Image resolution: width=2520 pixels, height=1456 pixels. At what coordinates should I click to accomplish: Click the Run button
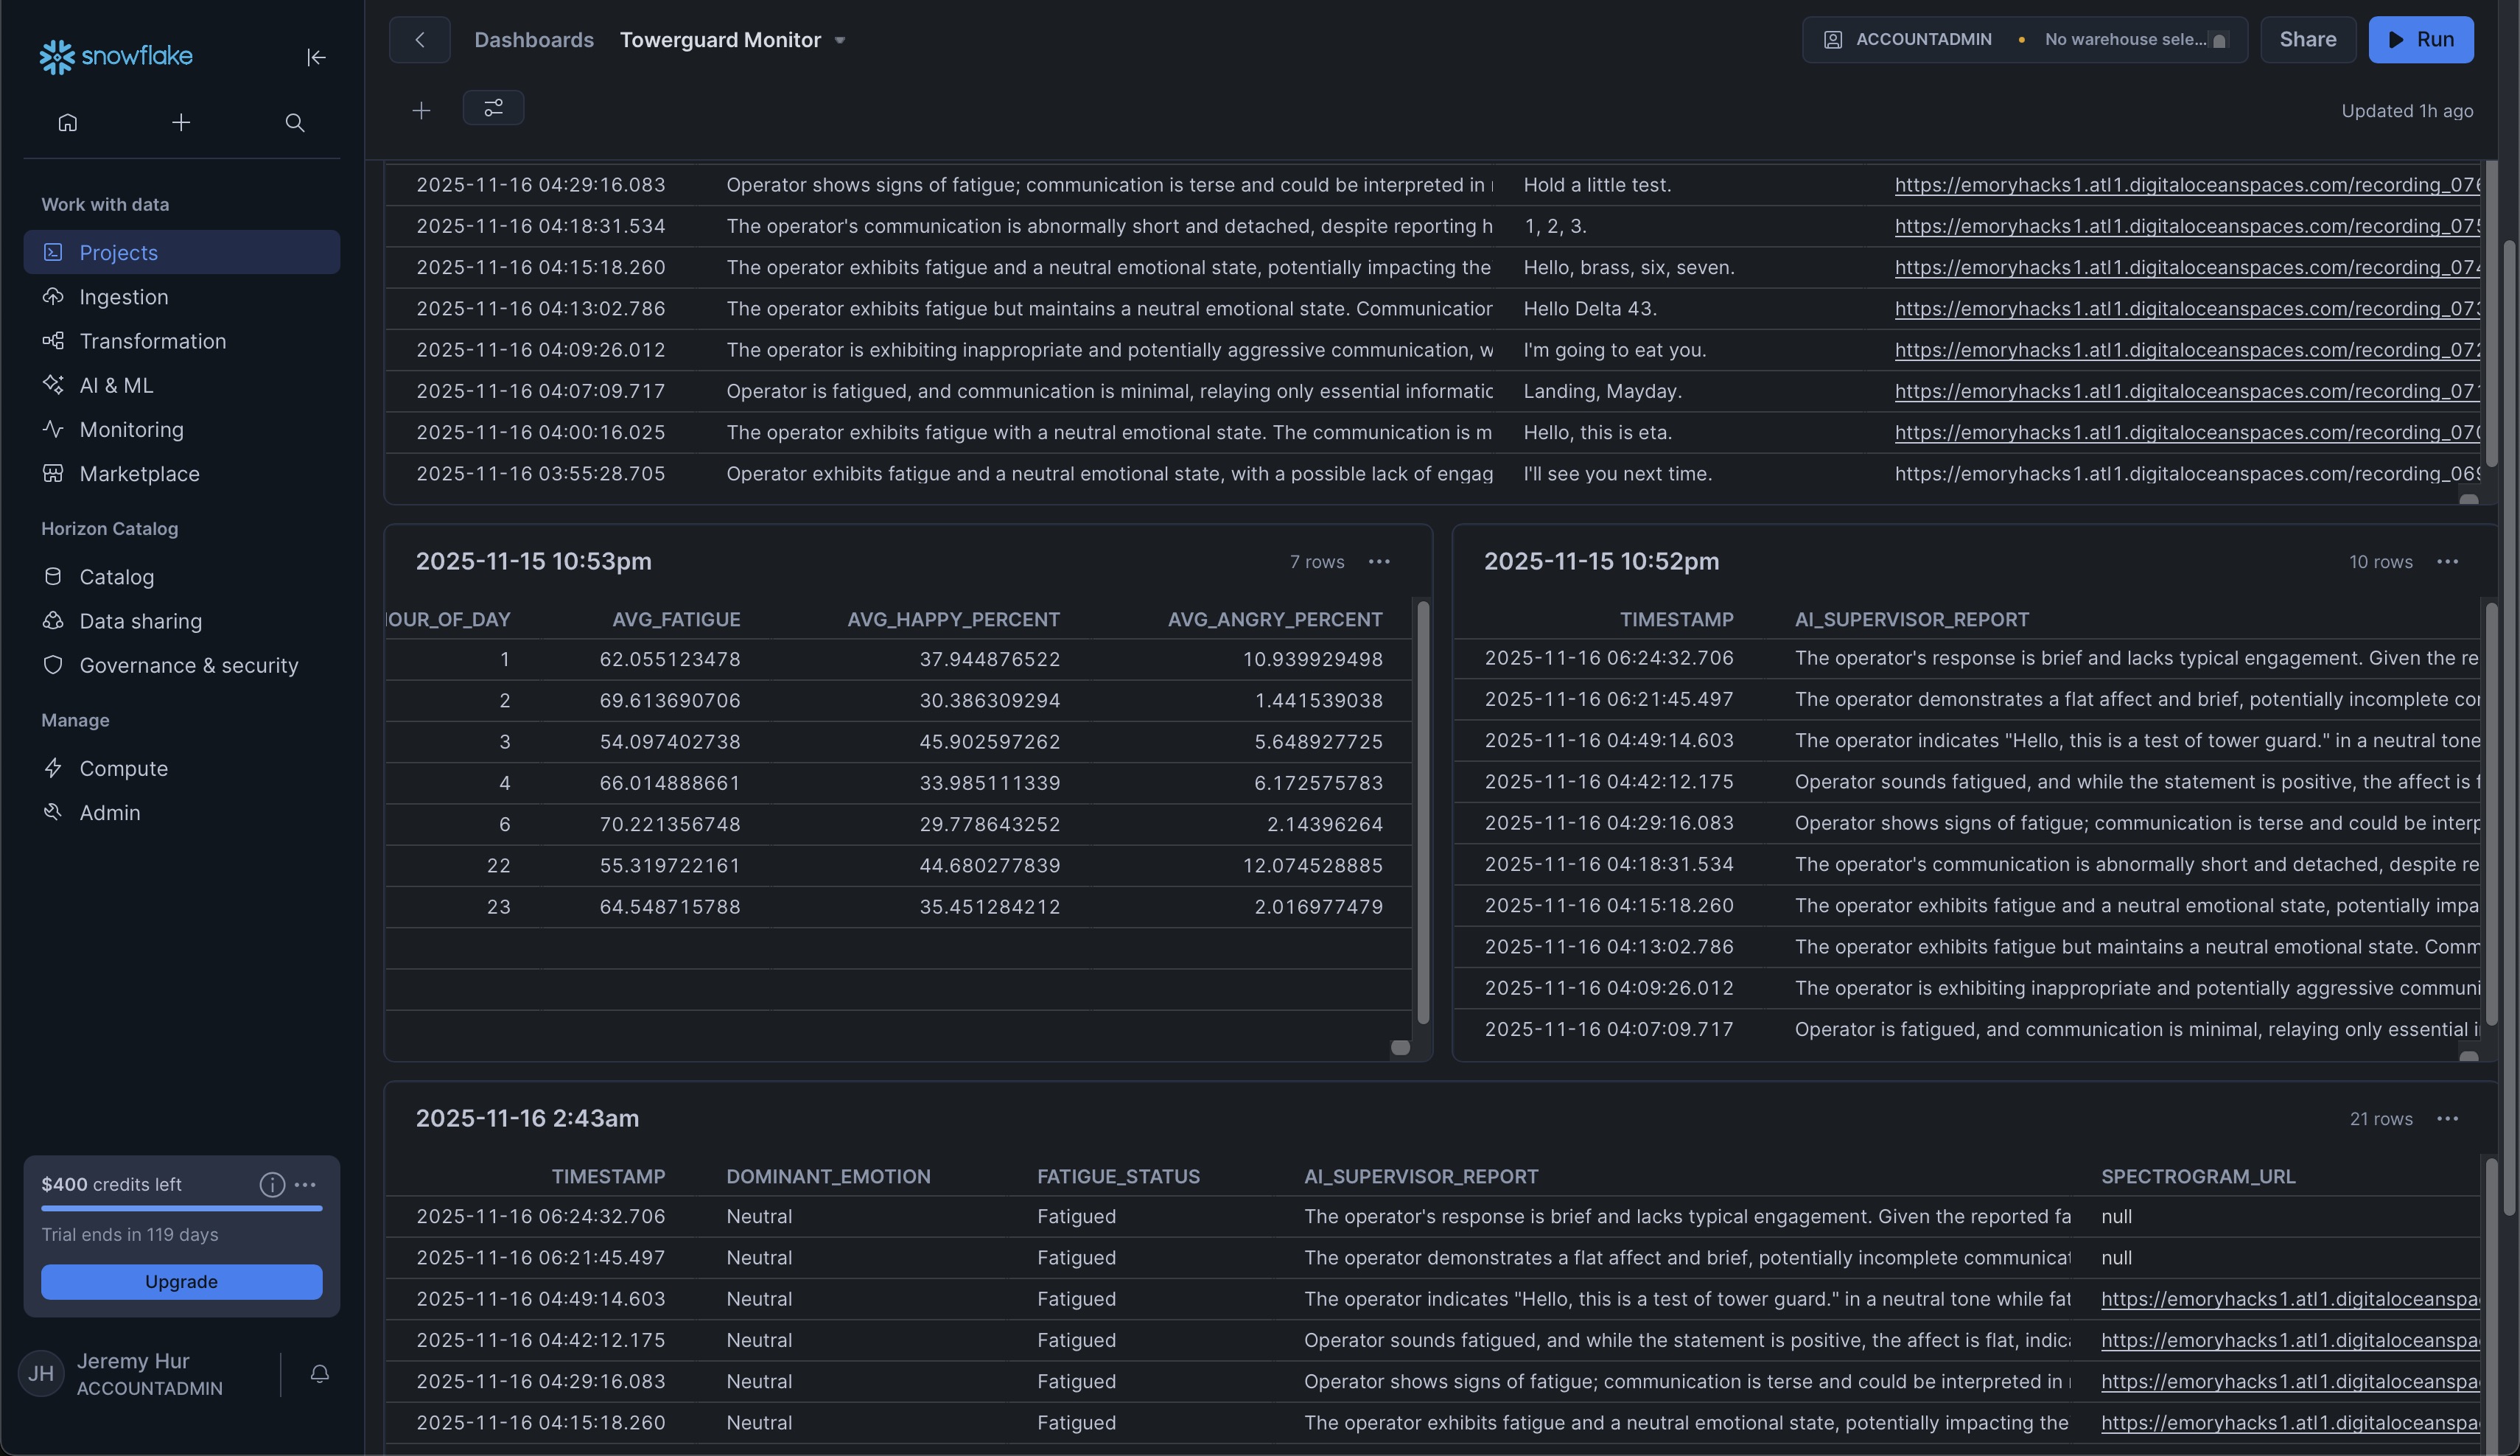click(2420, 40)
